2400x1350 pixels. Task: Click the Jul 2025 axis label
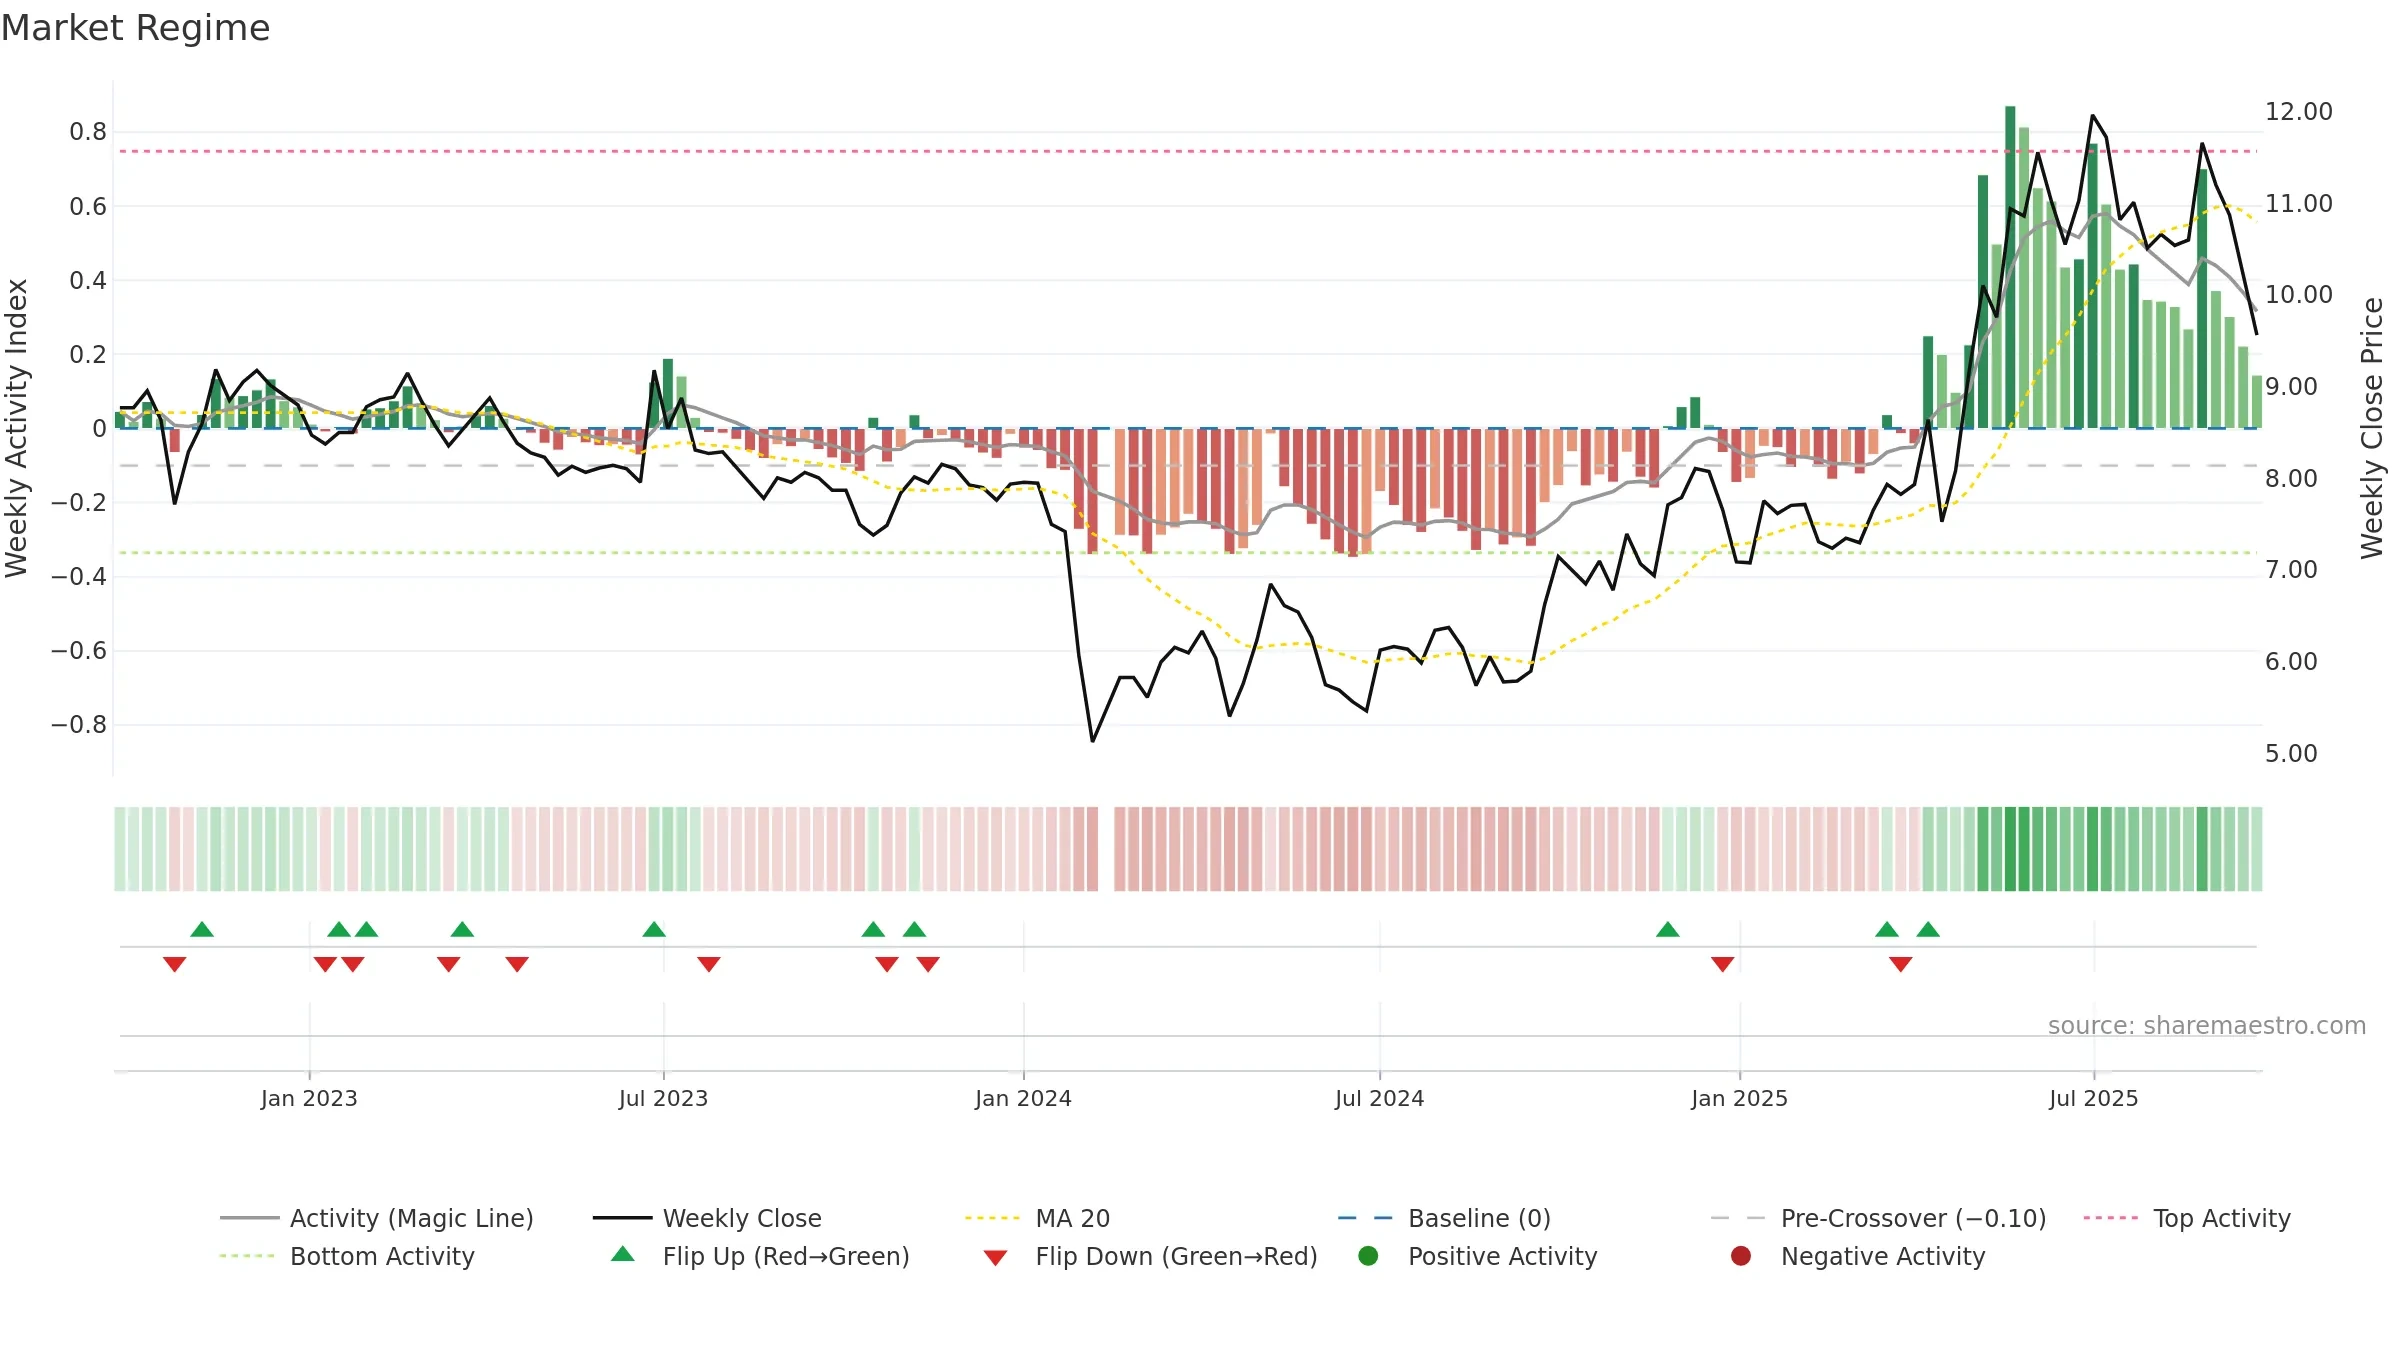pos(2093,1098)
